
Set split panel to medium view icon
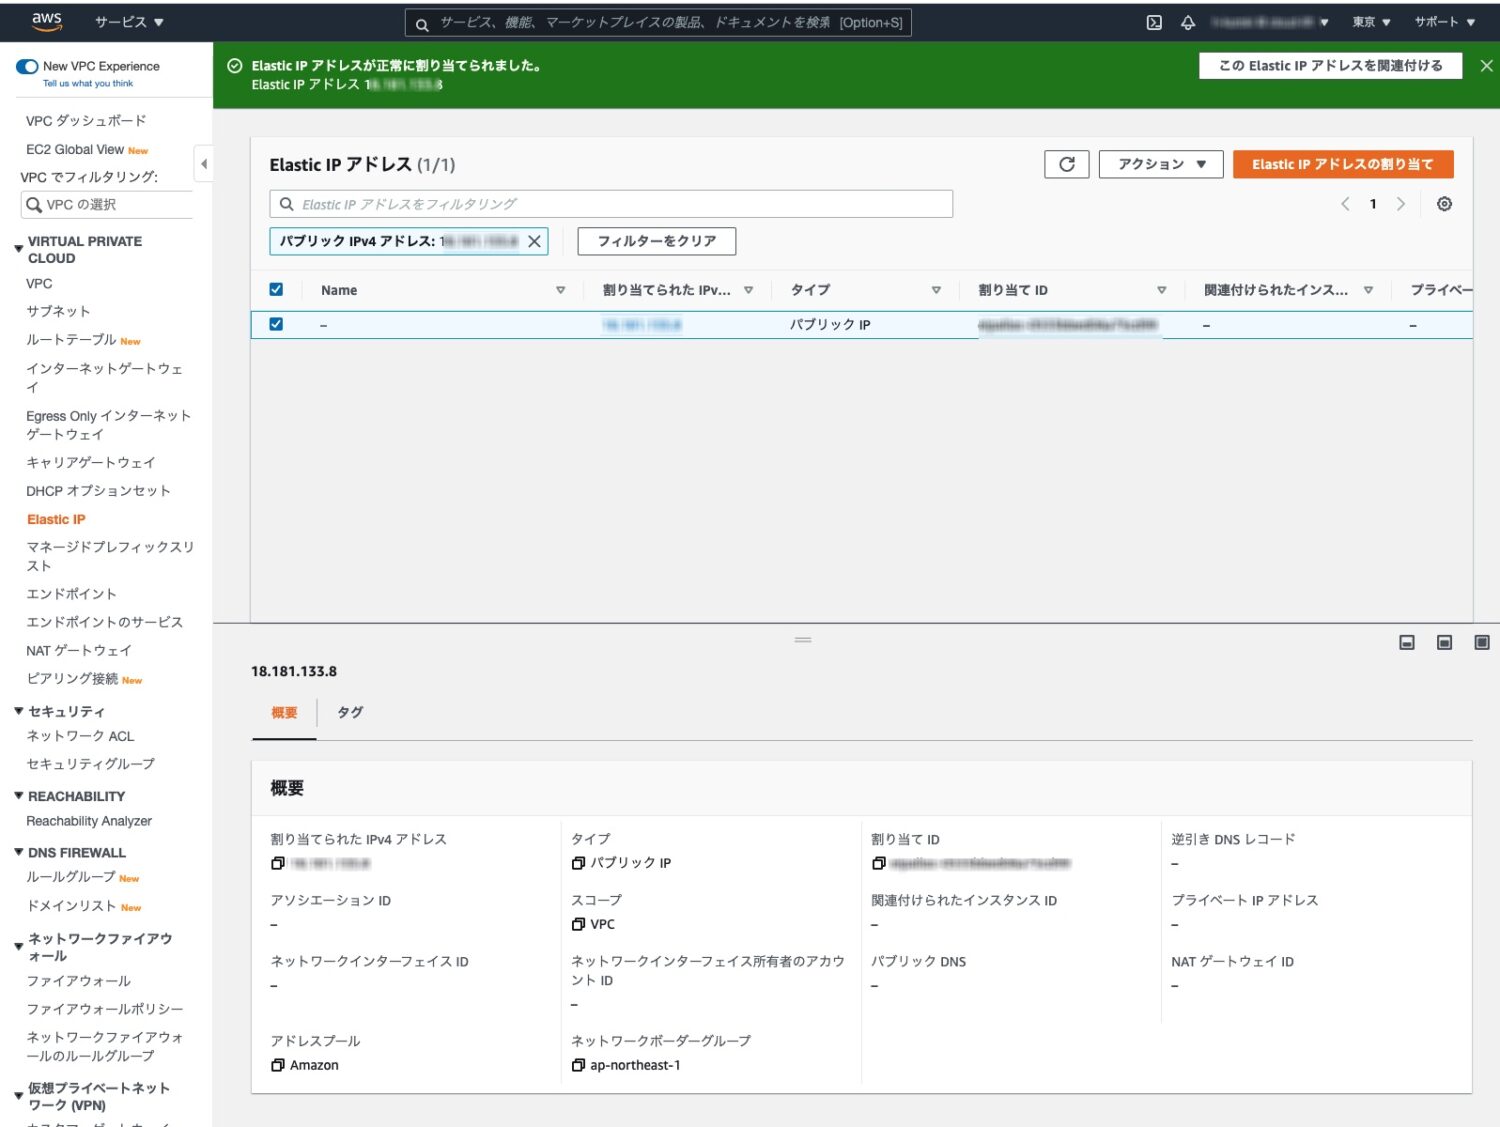(1444, 642)
